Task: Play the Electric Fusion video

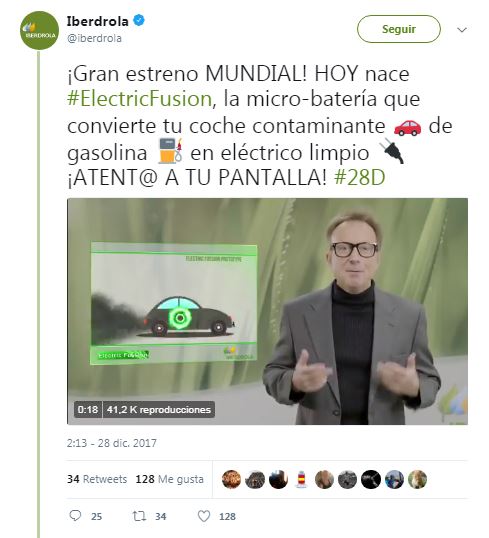Action: coord(267,311)
